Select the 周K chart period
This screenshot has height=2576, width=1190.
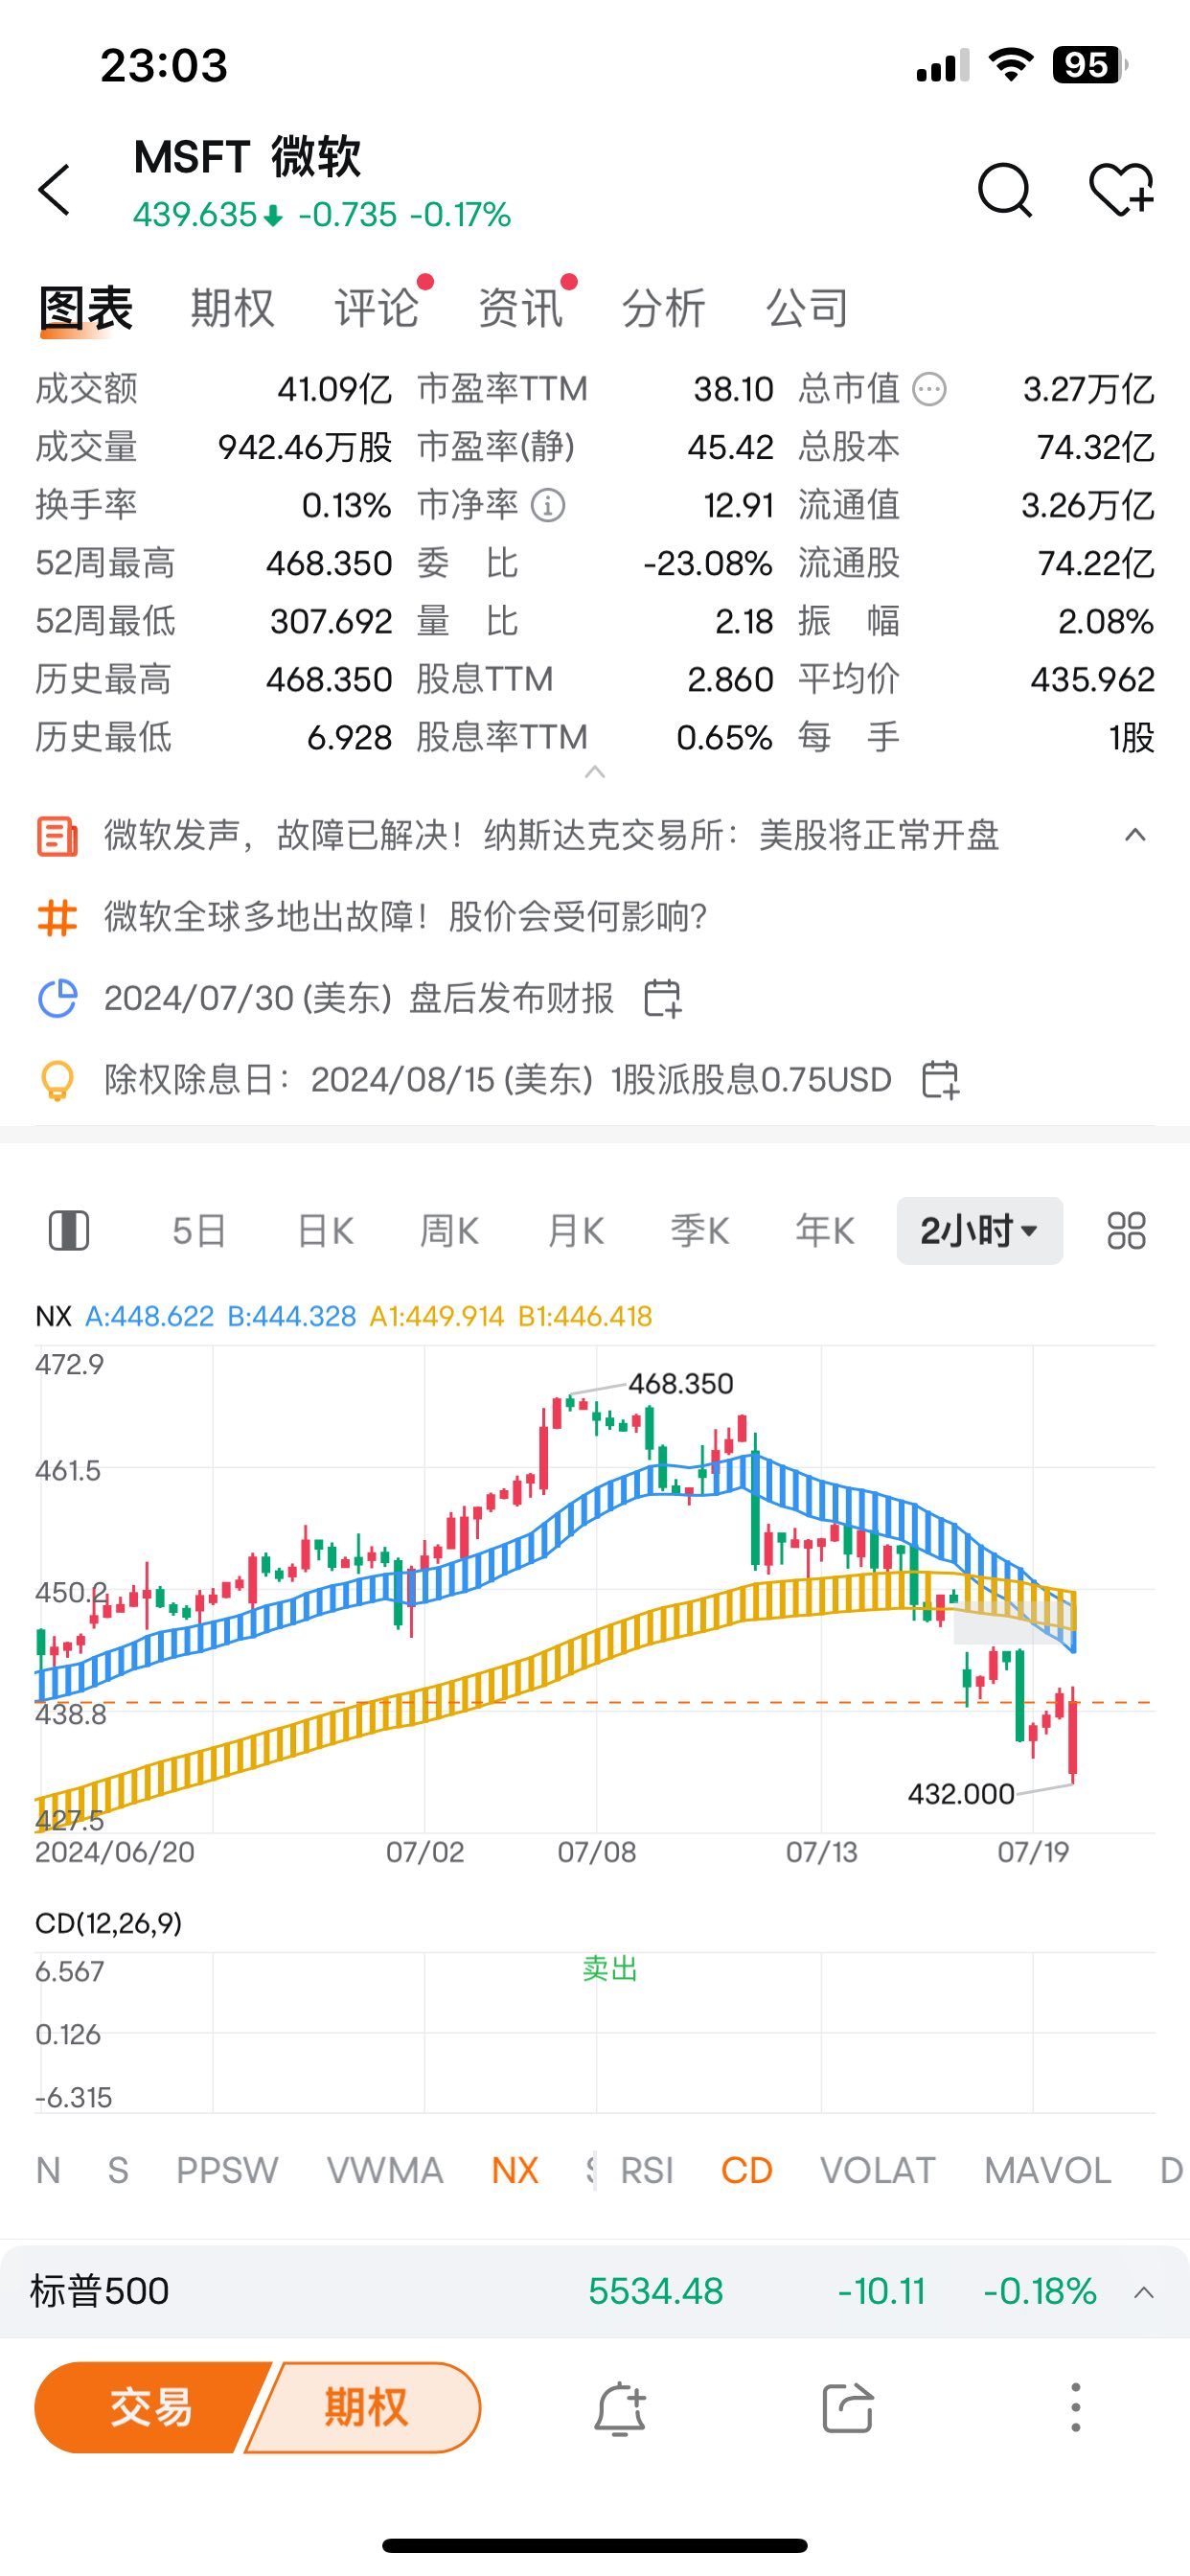(x=449, y=1231)
